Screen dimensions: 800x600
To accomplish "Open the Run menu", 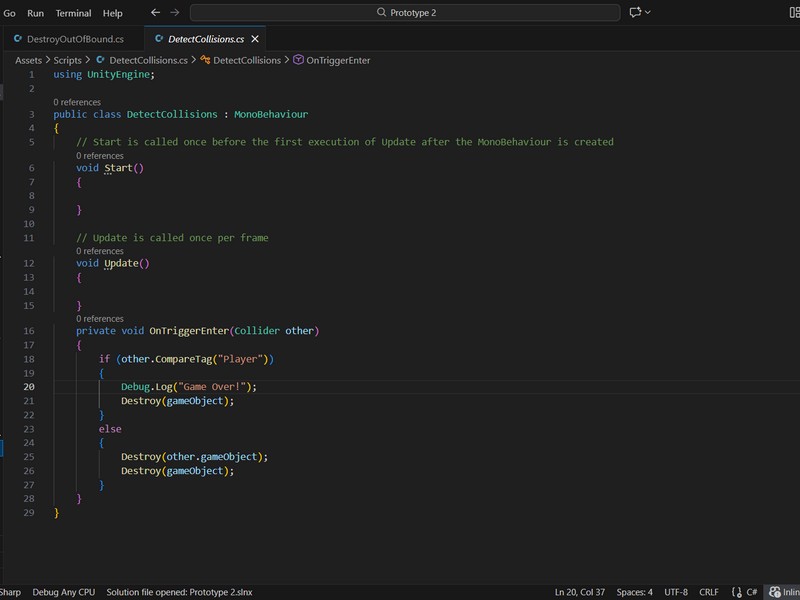I will (35, 13).
